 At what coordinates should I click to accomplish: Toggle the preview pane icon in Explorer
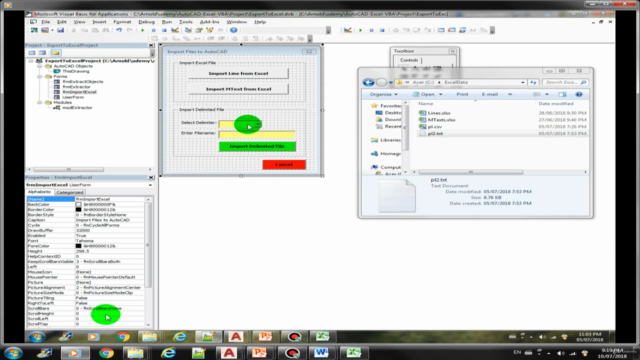(x=562, y=94)
